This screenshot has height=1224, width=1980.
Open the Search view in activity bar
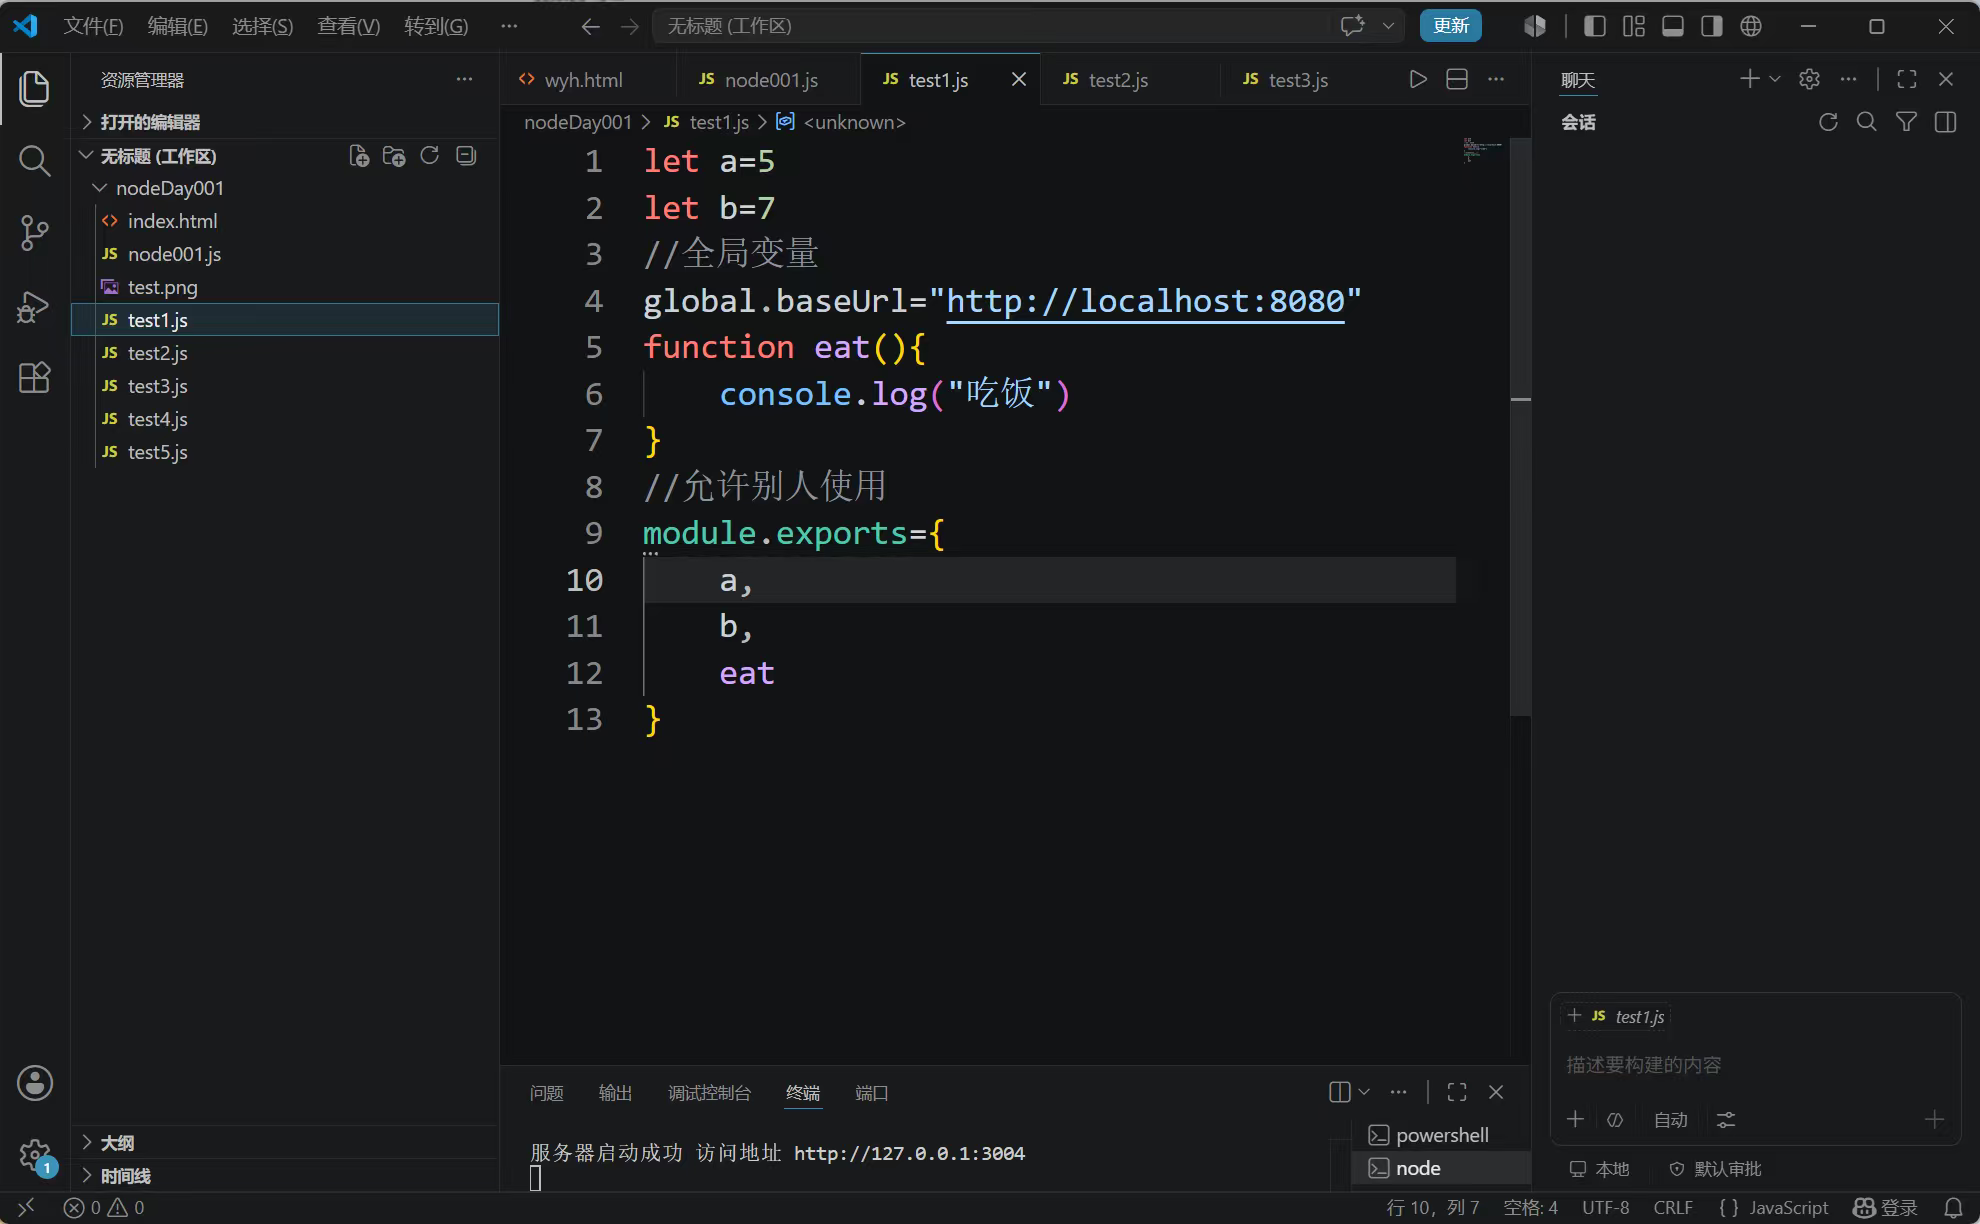pyautogui.click(x=34, y=160)
